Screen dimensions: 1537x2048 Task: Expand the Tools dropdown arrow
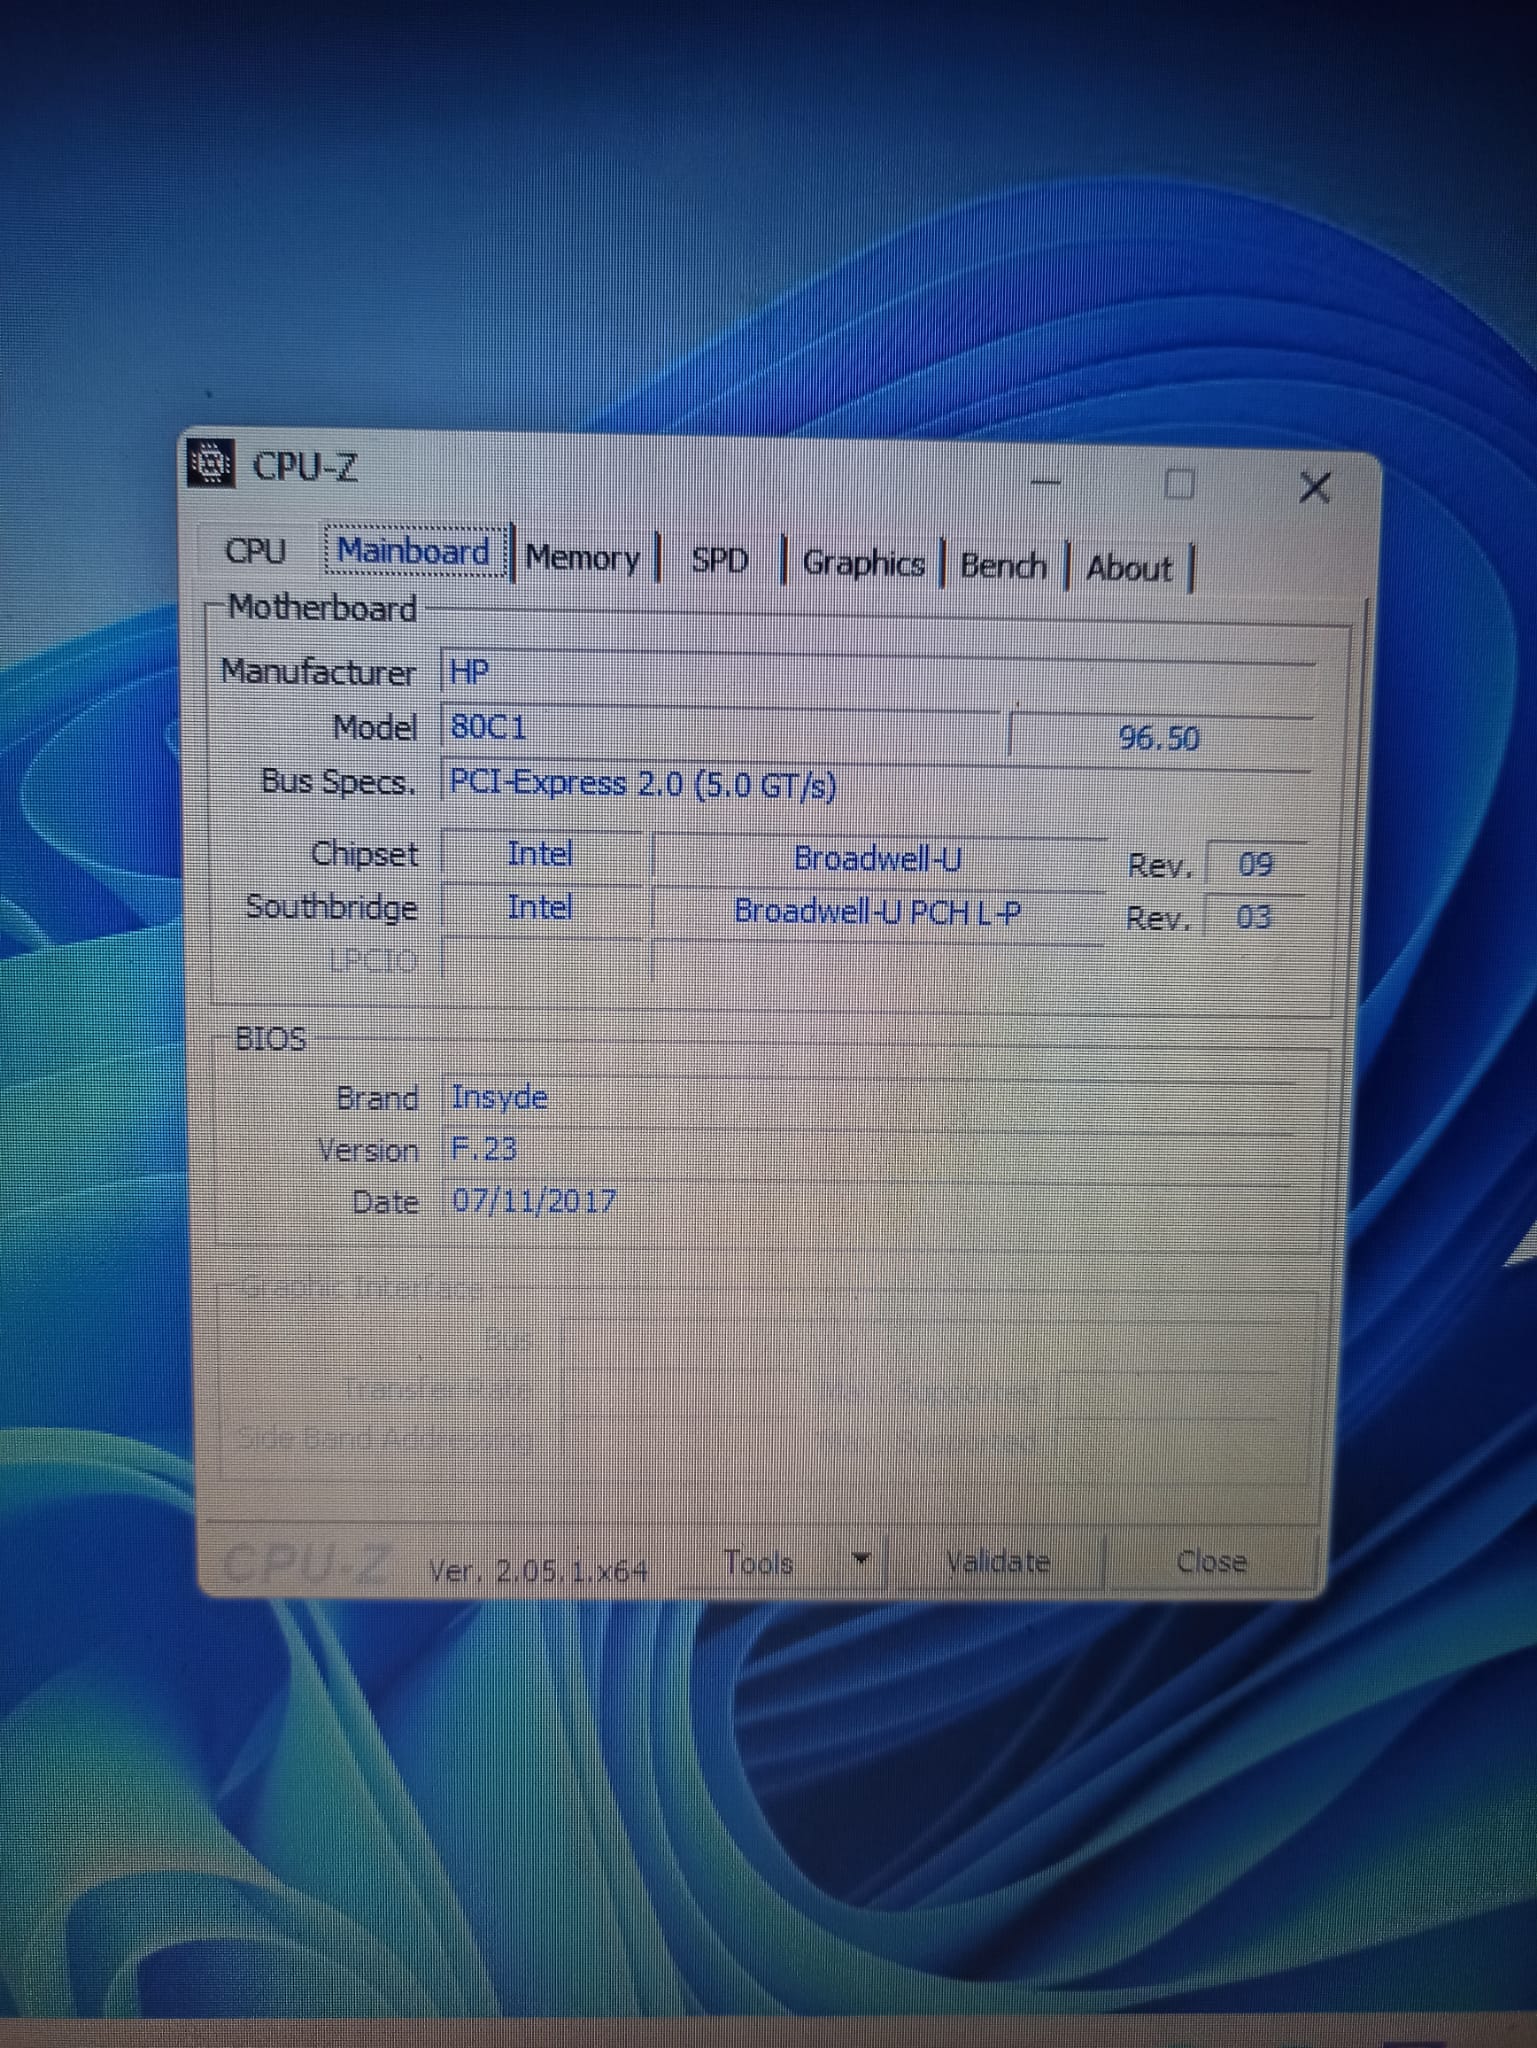point(862,1559)
